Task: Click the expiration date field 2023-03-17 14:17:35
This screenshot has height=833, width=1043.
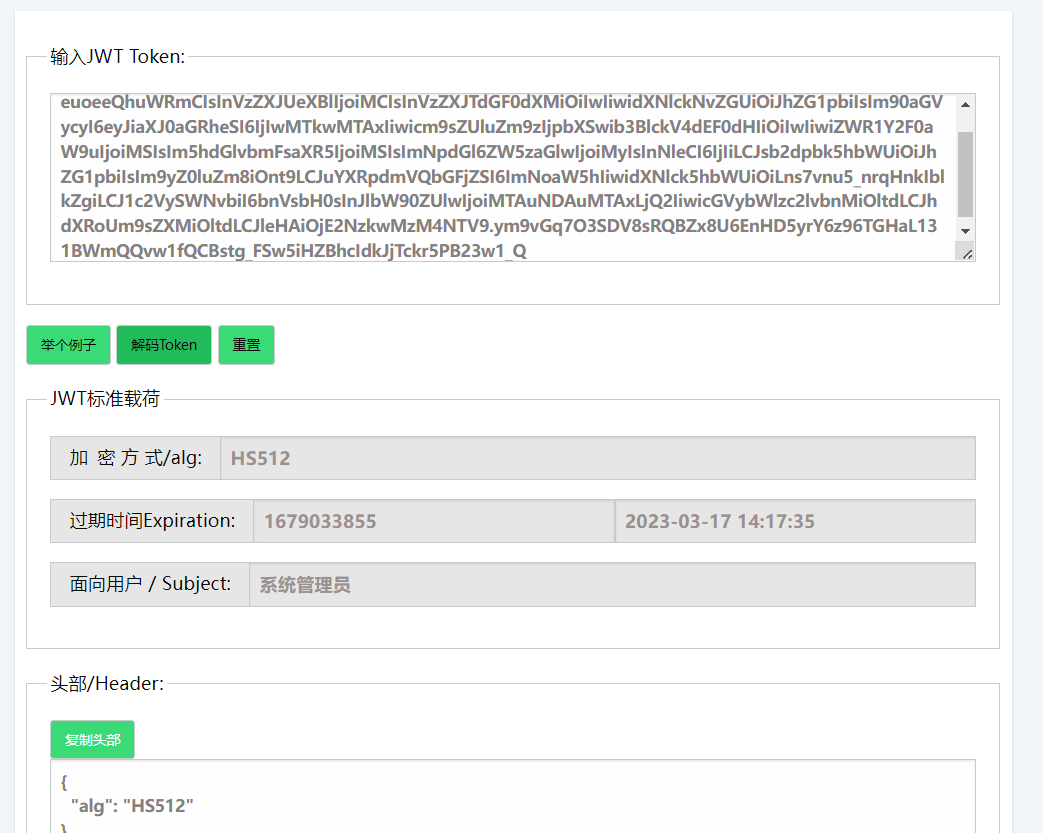Action: (x=794, y=521)
